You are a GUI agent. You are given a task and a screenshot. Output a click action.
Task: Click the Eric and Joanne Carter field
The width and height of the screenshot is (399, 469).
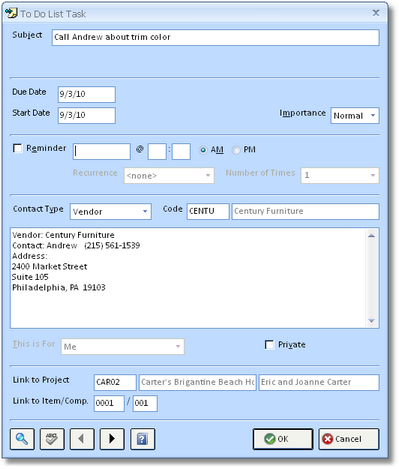pos(319,382)
